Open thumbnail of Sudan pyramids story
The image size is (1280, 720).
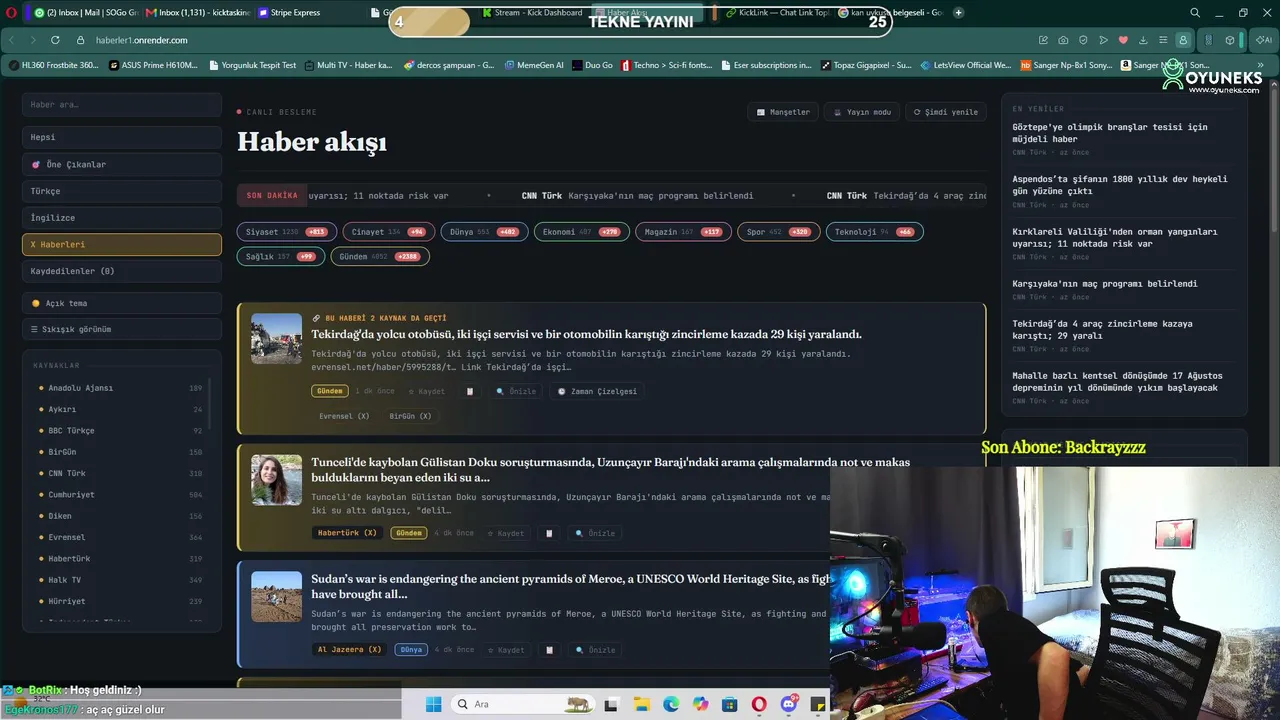pos(276,596)
